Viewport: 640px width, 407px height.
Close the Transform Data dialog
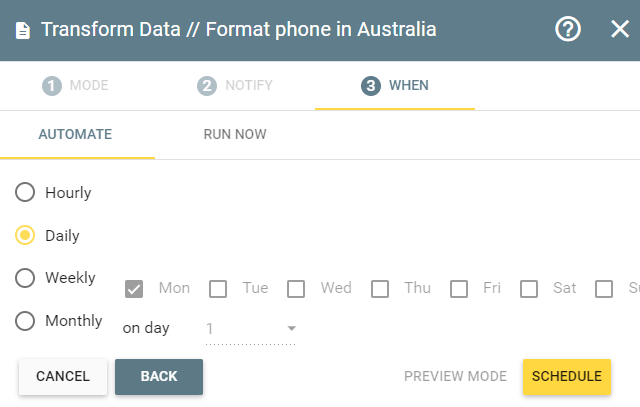tap(620, 29)
